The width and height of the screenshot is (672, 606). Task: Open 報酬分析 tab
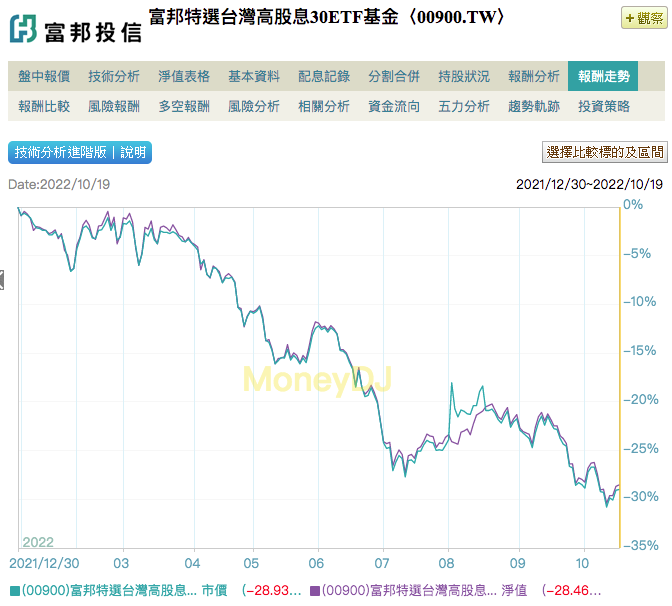click(x=534, y=76)
